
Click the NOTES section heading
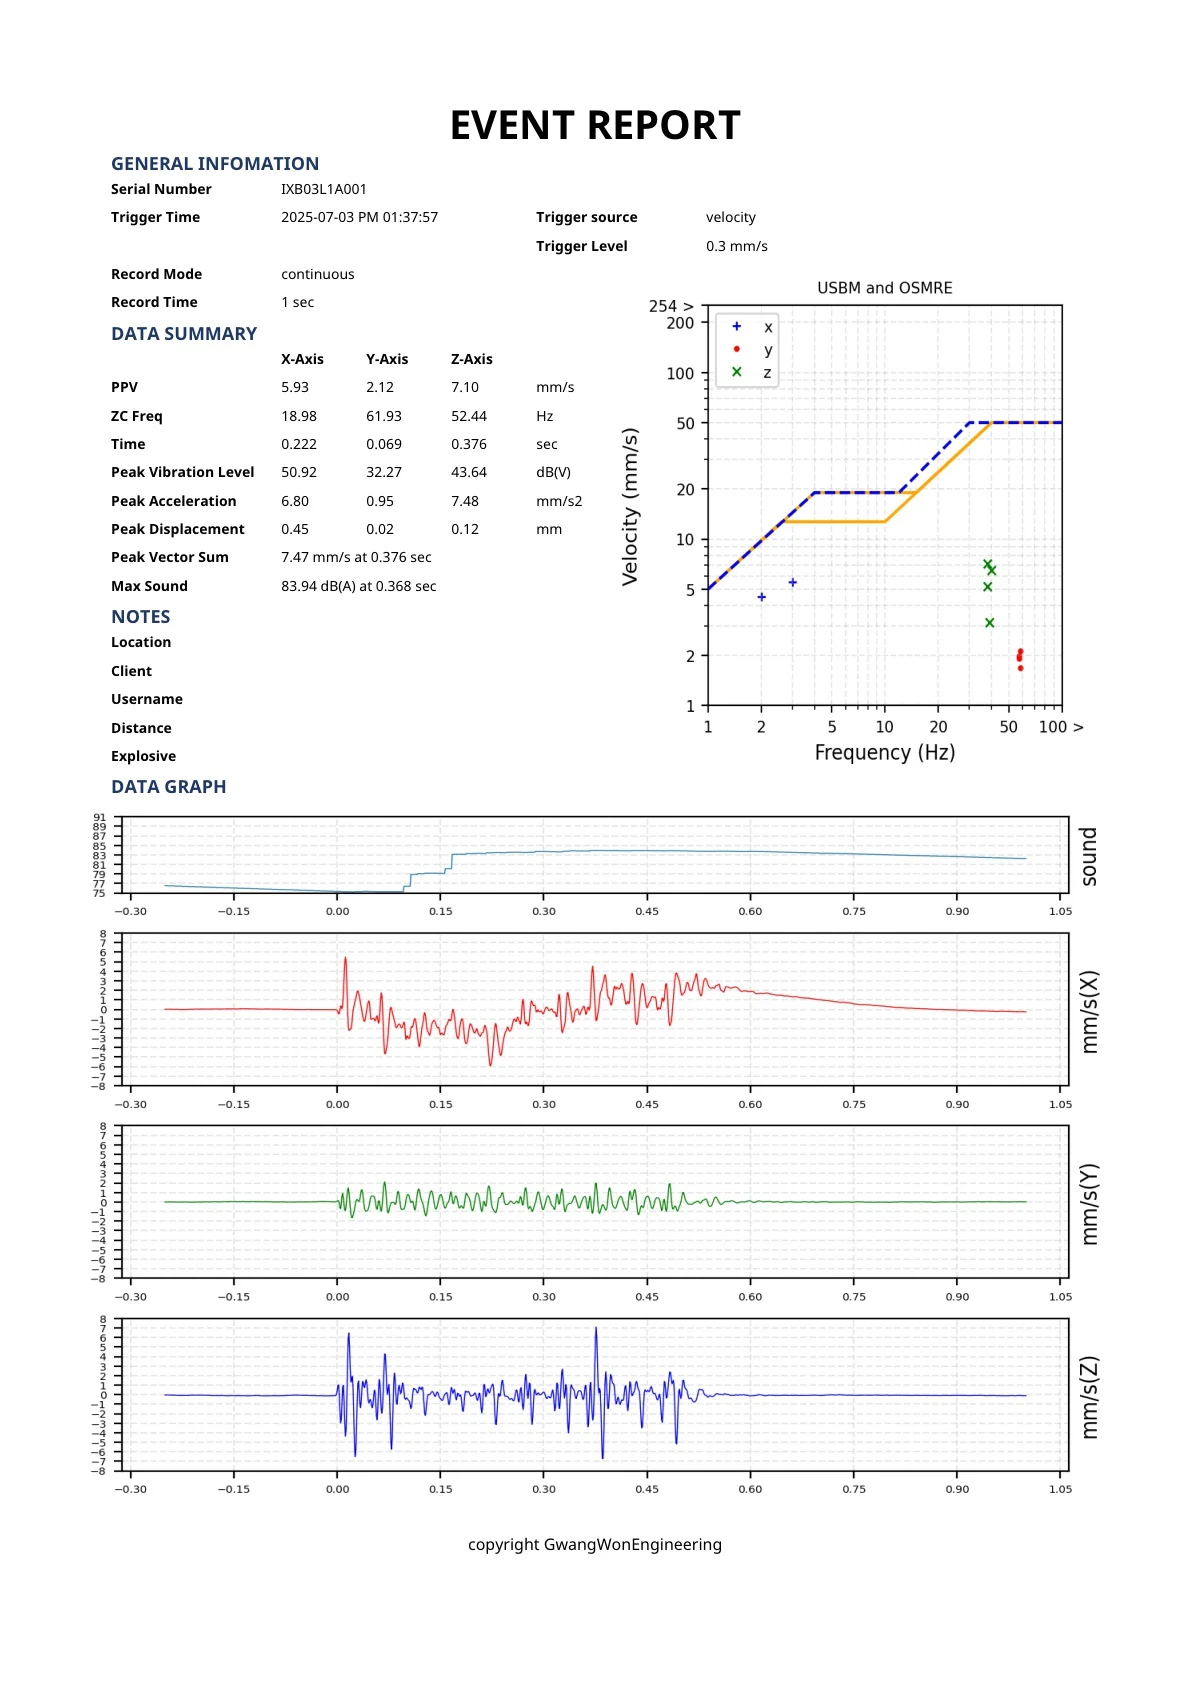tap(141, 617)
